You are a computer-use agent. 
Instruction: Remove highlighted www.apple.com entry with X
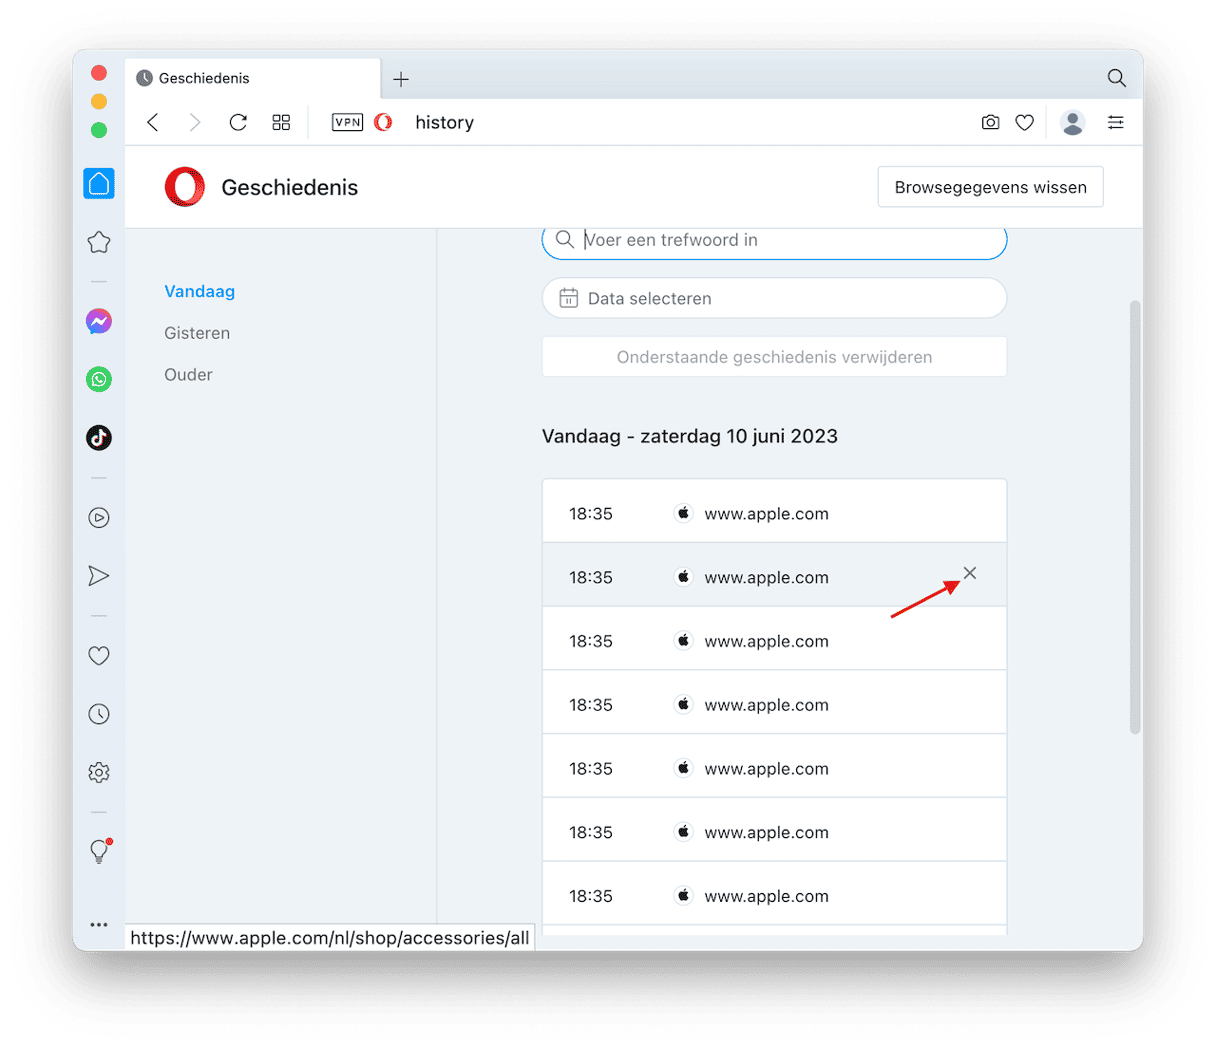(x=970, y=573)
